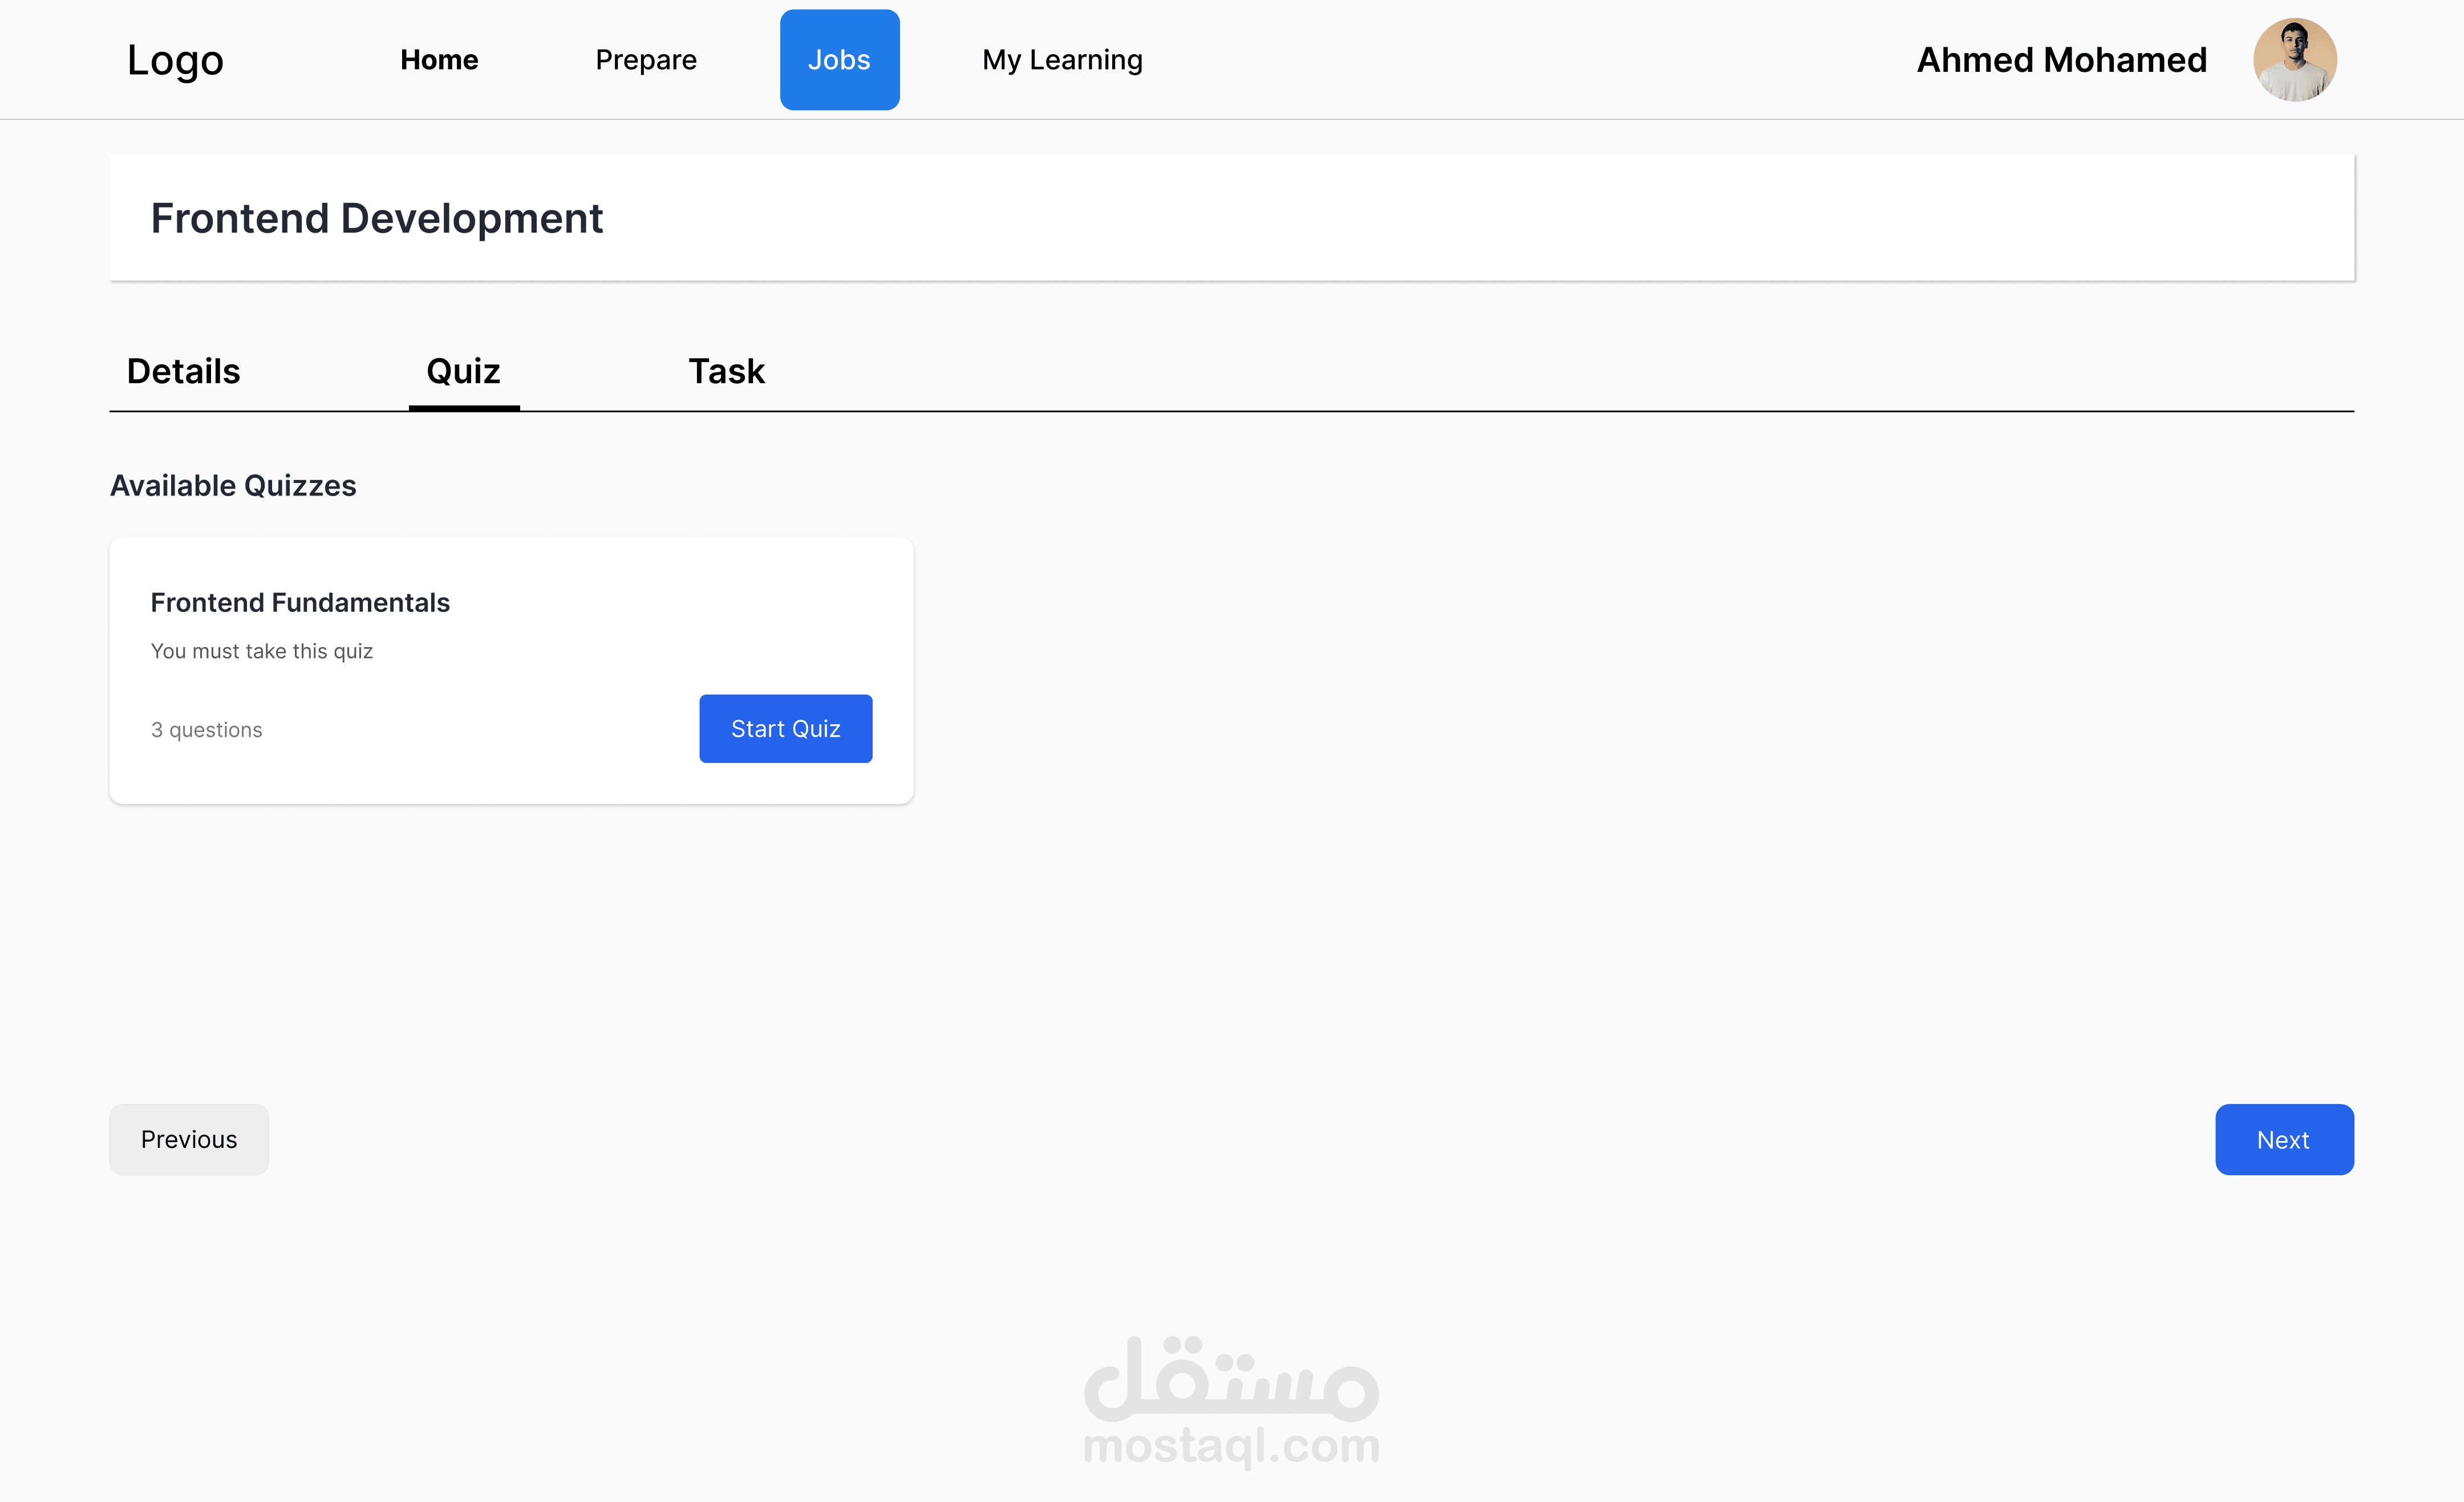This screenshot has height=1502, width=2464.
Task: Select the Jobs nav button
Action: [x=839, y=60]
